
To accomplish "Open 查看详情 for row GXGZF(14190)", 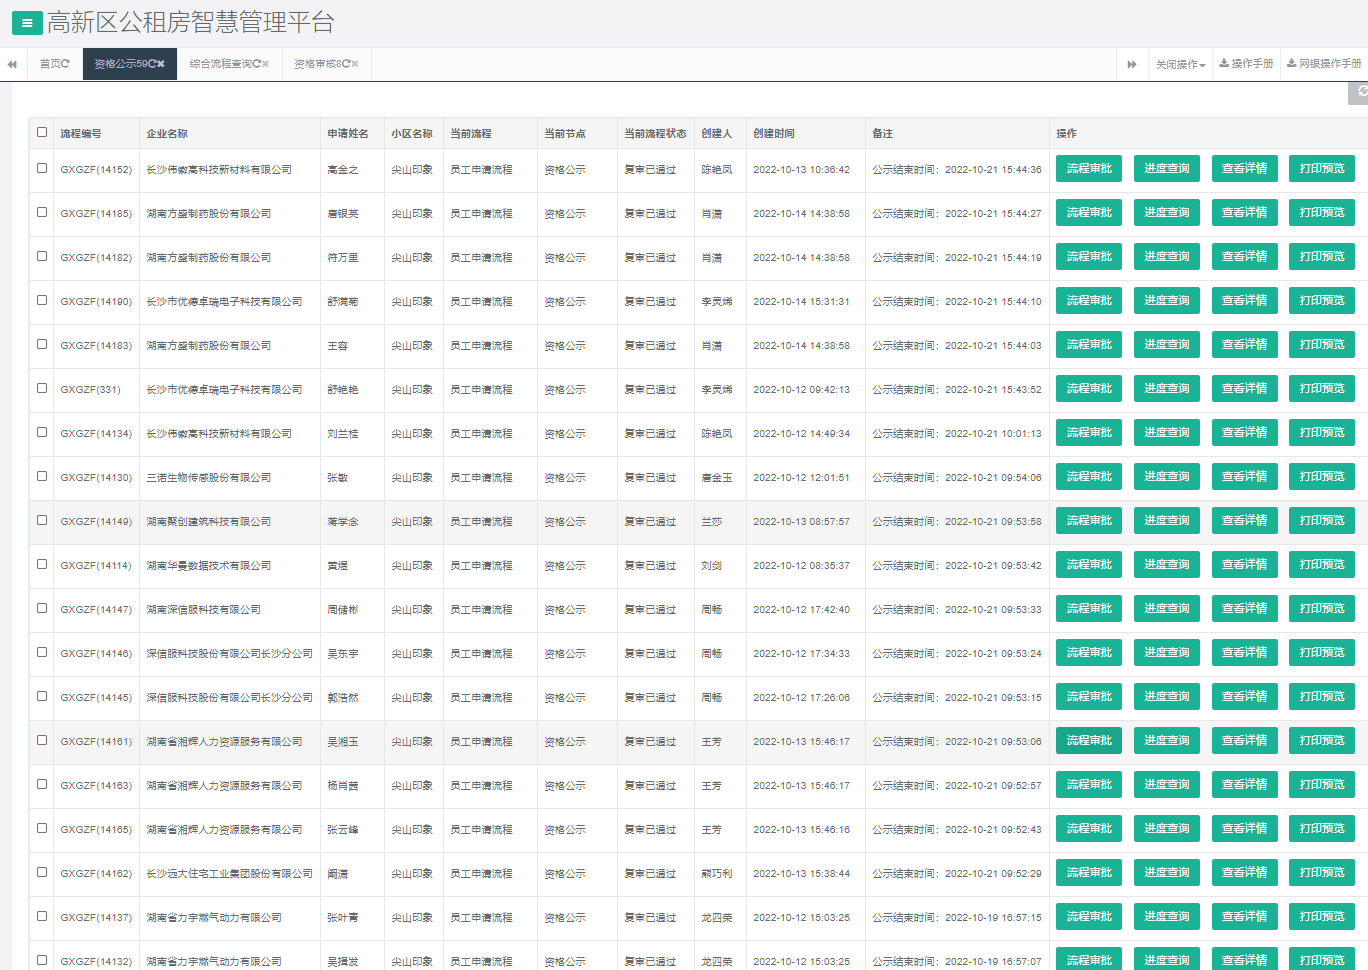I will [x=1244, y=301].
